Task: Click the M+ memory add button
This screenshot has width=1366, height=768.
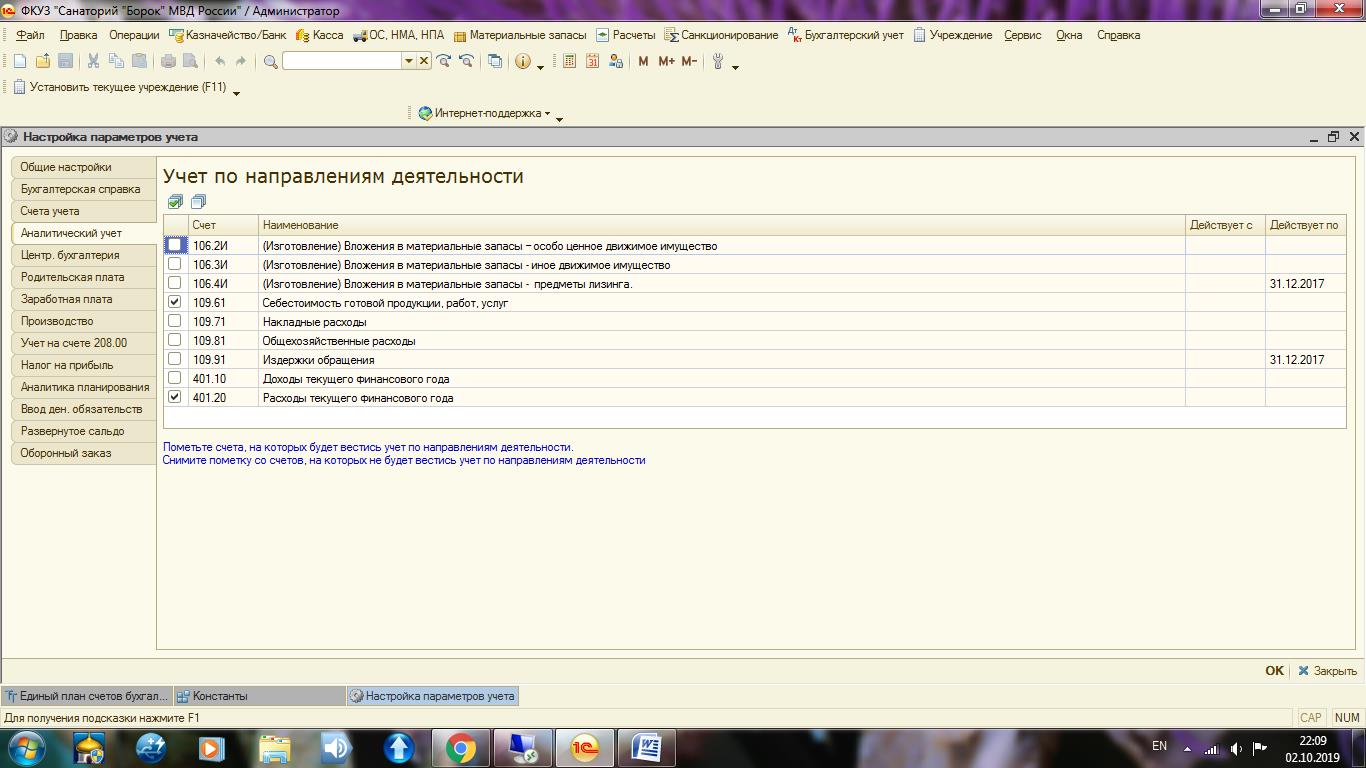Action: pos(666,61)
